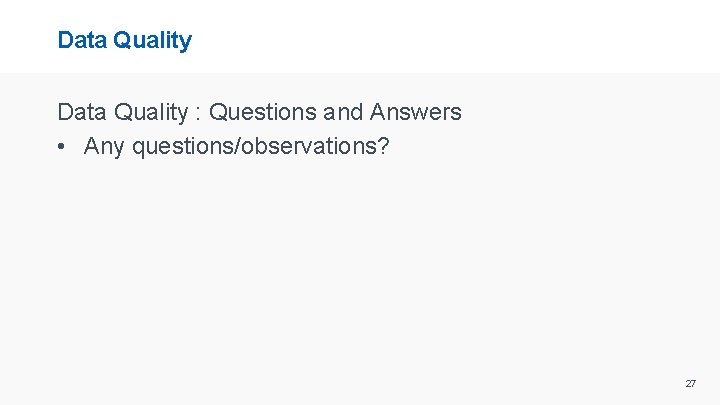Click the word 'Any' in the bullet
The height and width of the screenshot is (405, 720).
[x=105, y=146]
